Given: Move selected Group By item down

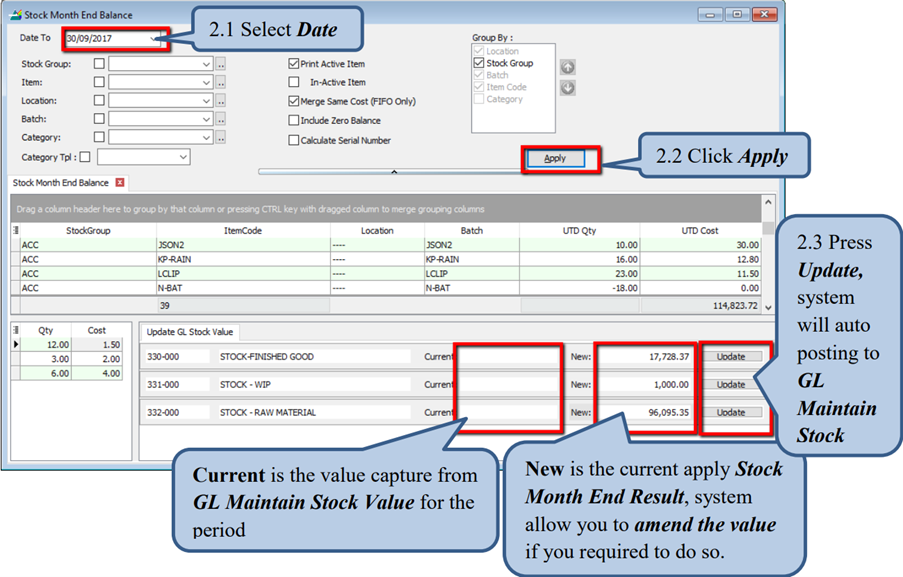Looking at the screenshot, I should coord(567,88).
